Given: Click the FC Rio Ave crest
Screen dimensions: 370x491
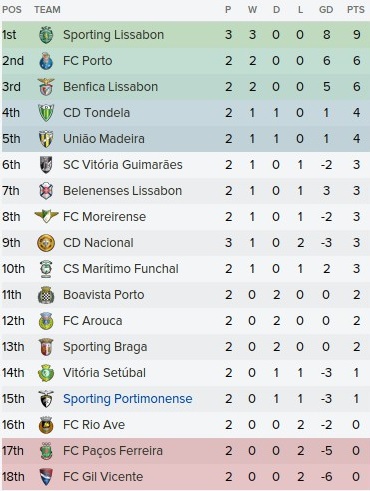Looking at the screenshot, I should click(x=46, y=425).
